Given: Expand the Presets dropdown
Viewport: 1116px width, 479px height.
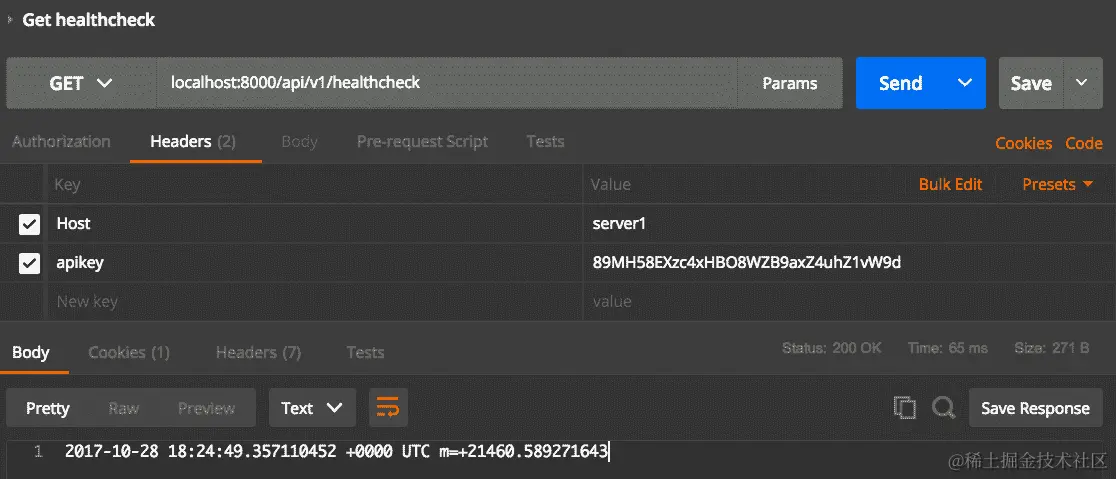Looking at the screenshot, I should click(x=1058, y=184).
